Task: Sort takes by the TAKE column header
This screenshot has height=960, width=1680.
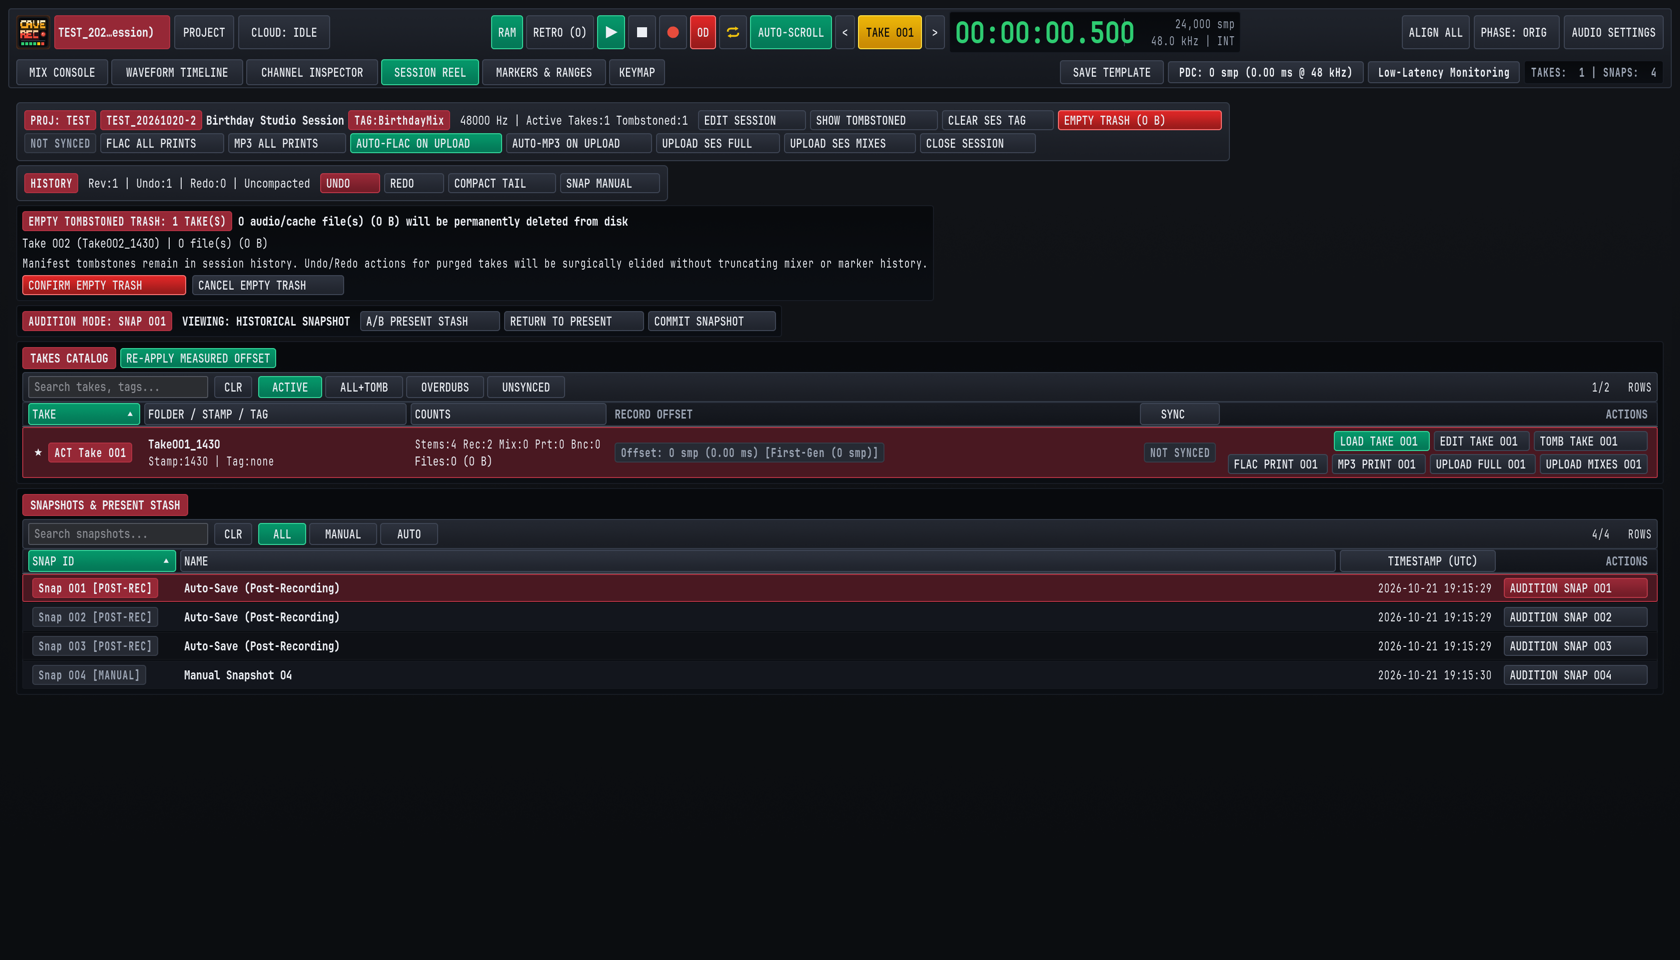Action: [84, 414]
